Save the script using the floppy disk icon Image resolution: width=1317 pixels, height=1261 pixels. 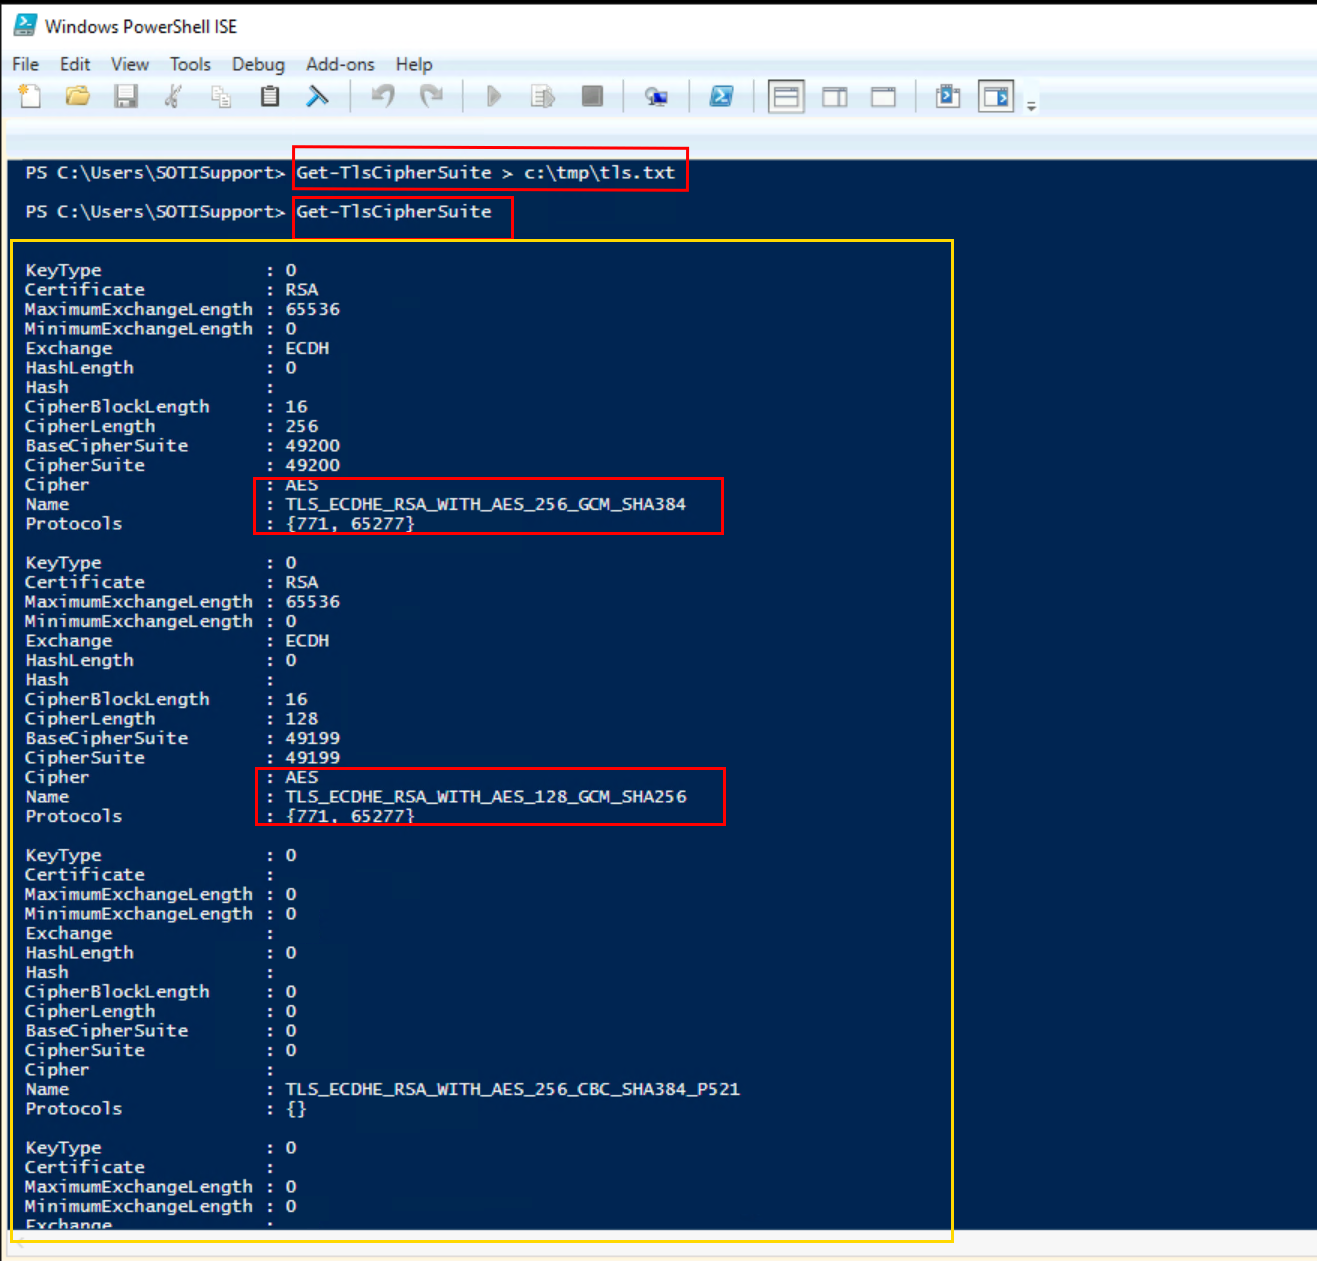[x=126, y=96]
